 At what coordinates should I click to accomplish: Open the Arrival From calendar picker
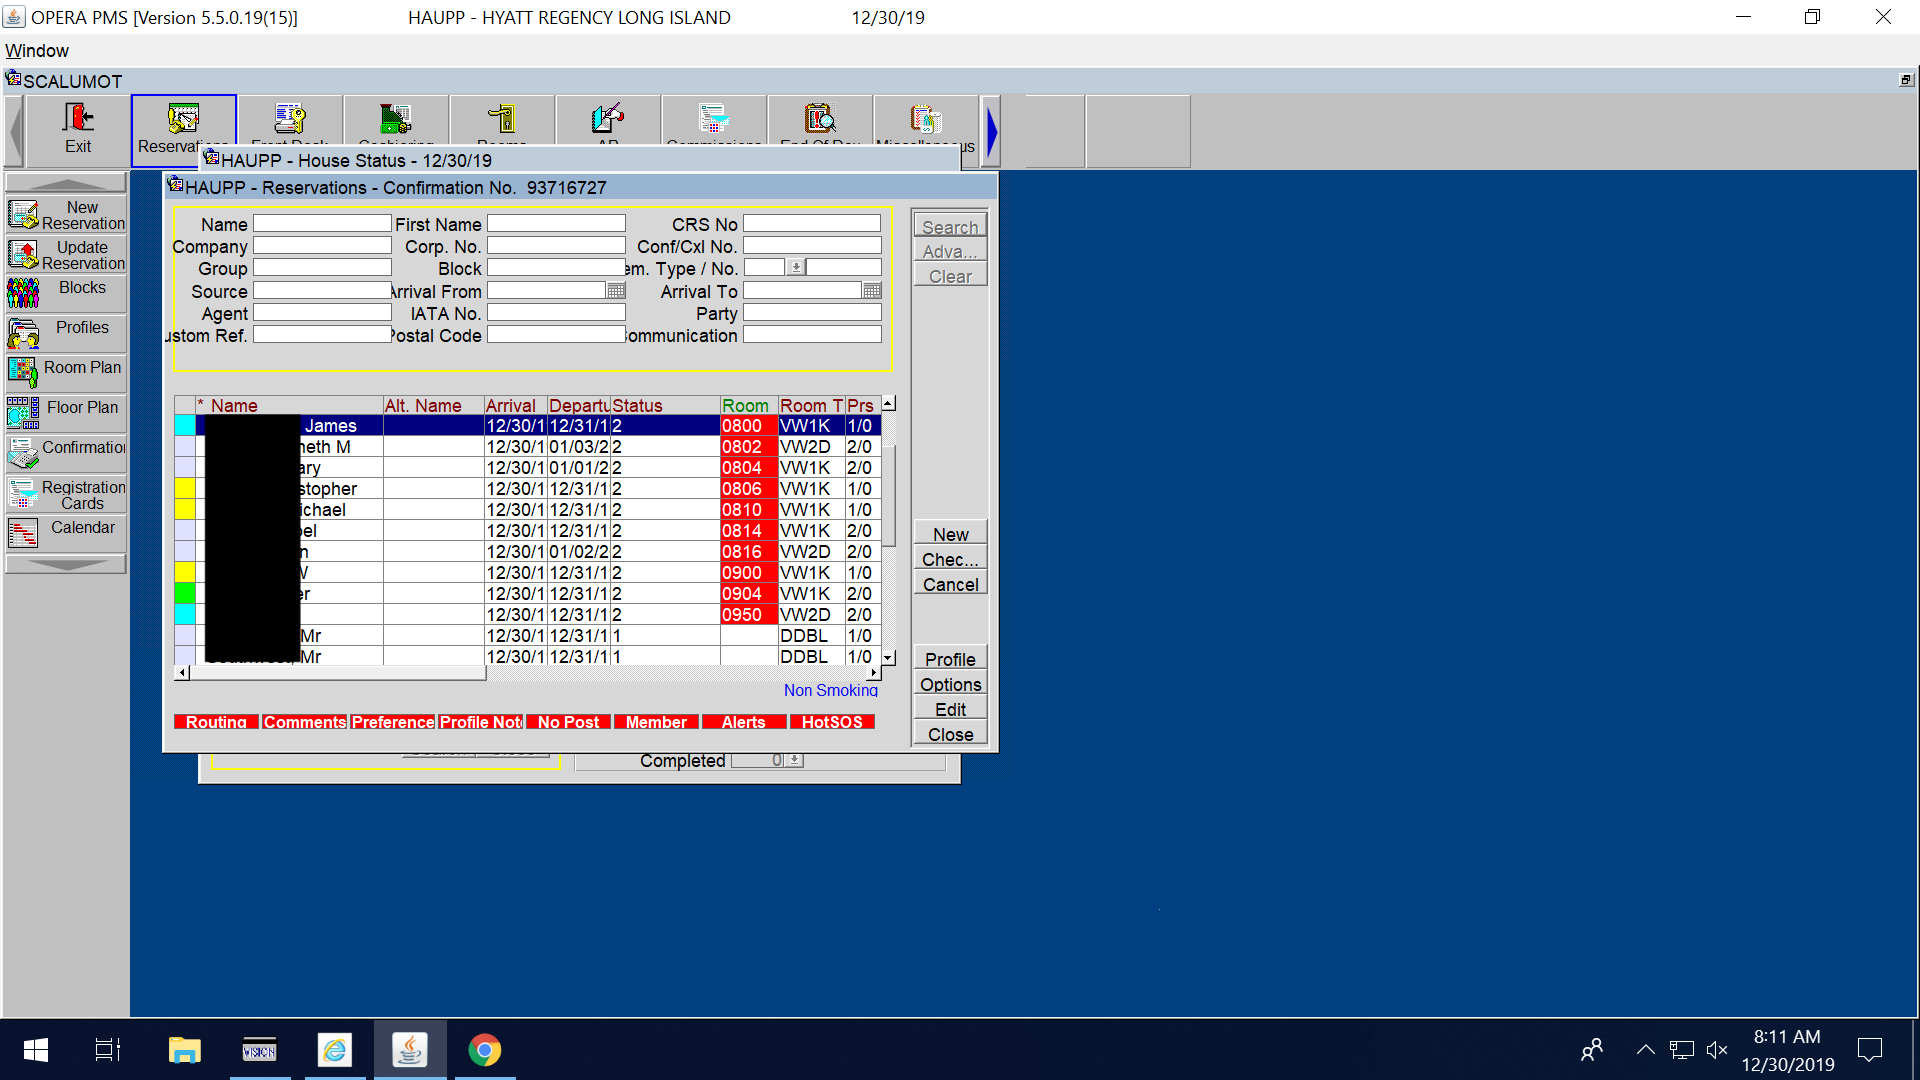[616, 291]
